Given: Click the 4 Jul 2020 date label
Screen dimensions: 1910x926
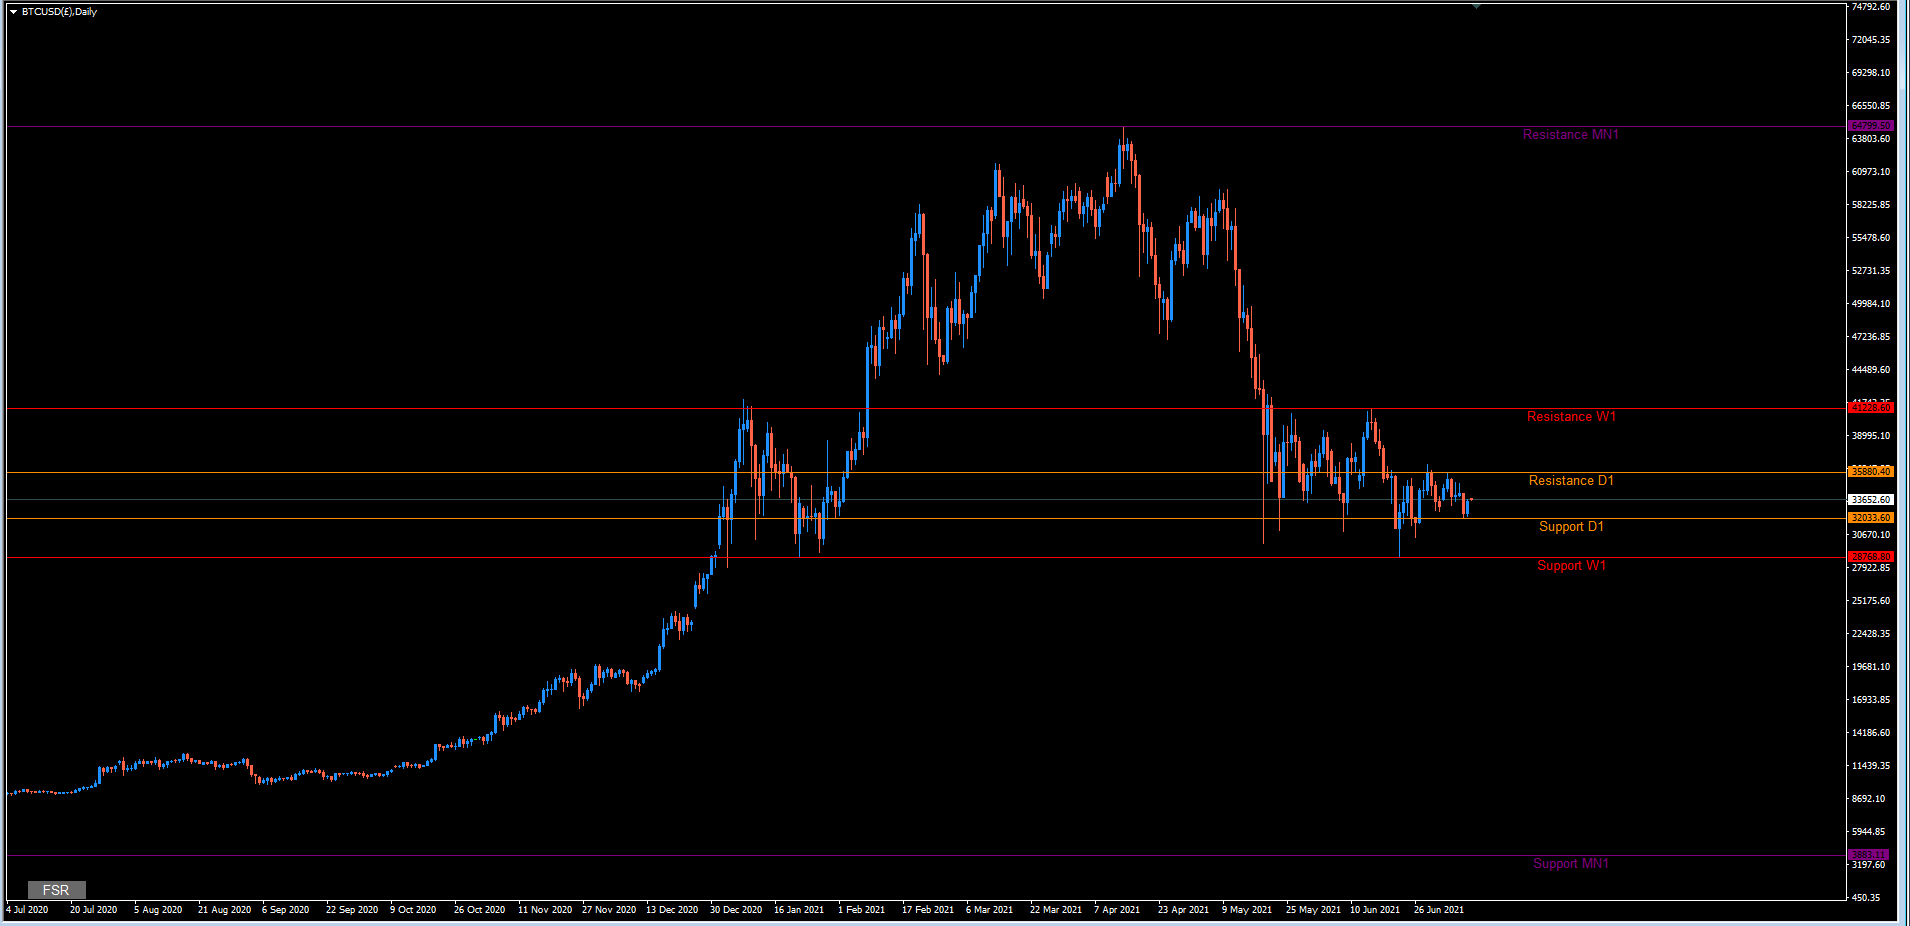Looking at the screenshot, I should click(27, 910).
